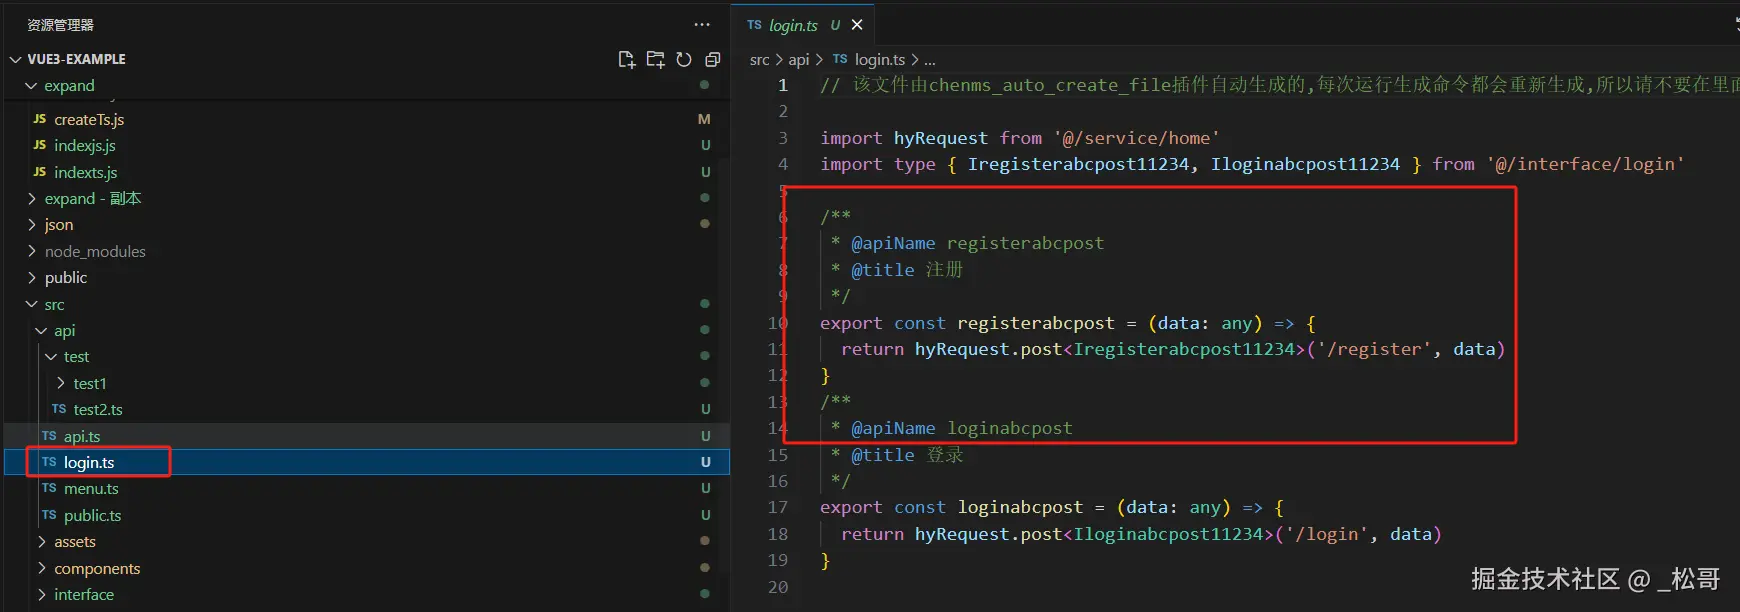This screenshot has width=1740, height=612.
Task: Click the New Folder icon in explorer header
Action: [x=655, y=60]
